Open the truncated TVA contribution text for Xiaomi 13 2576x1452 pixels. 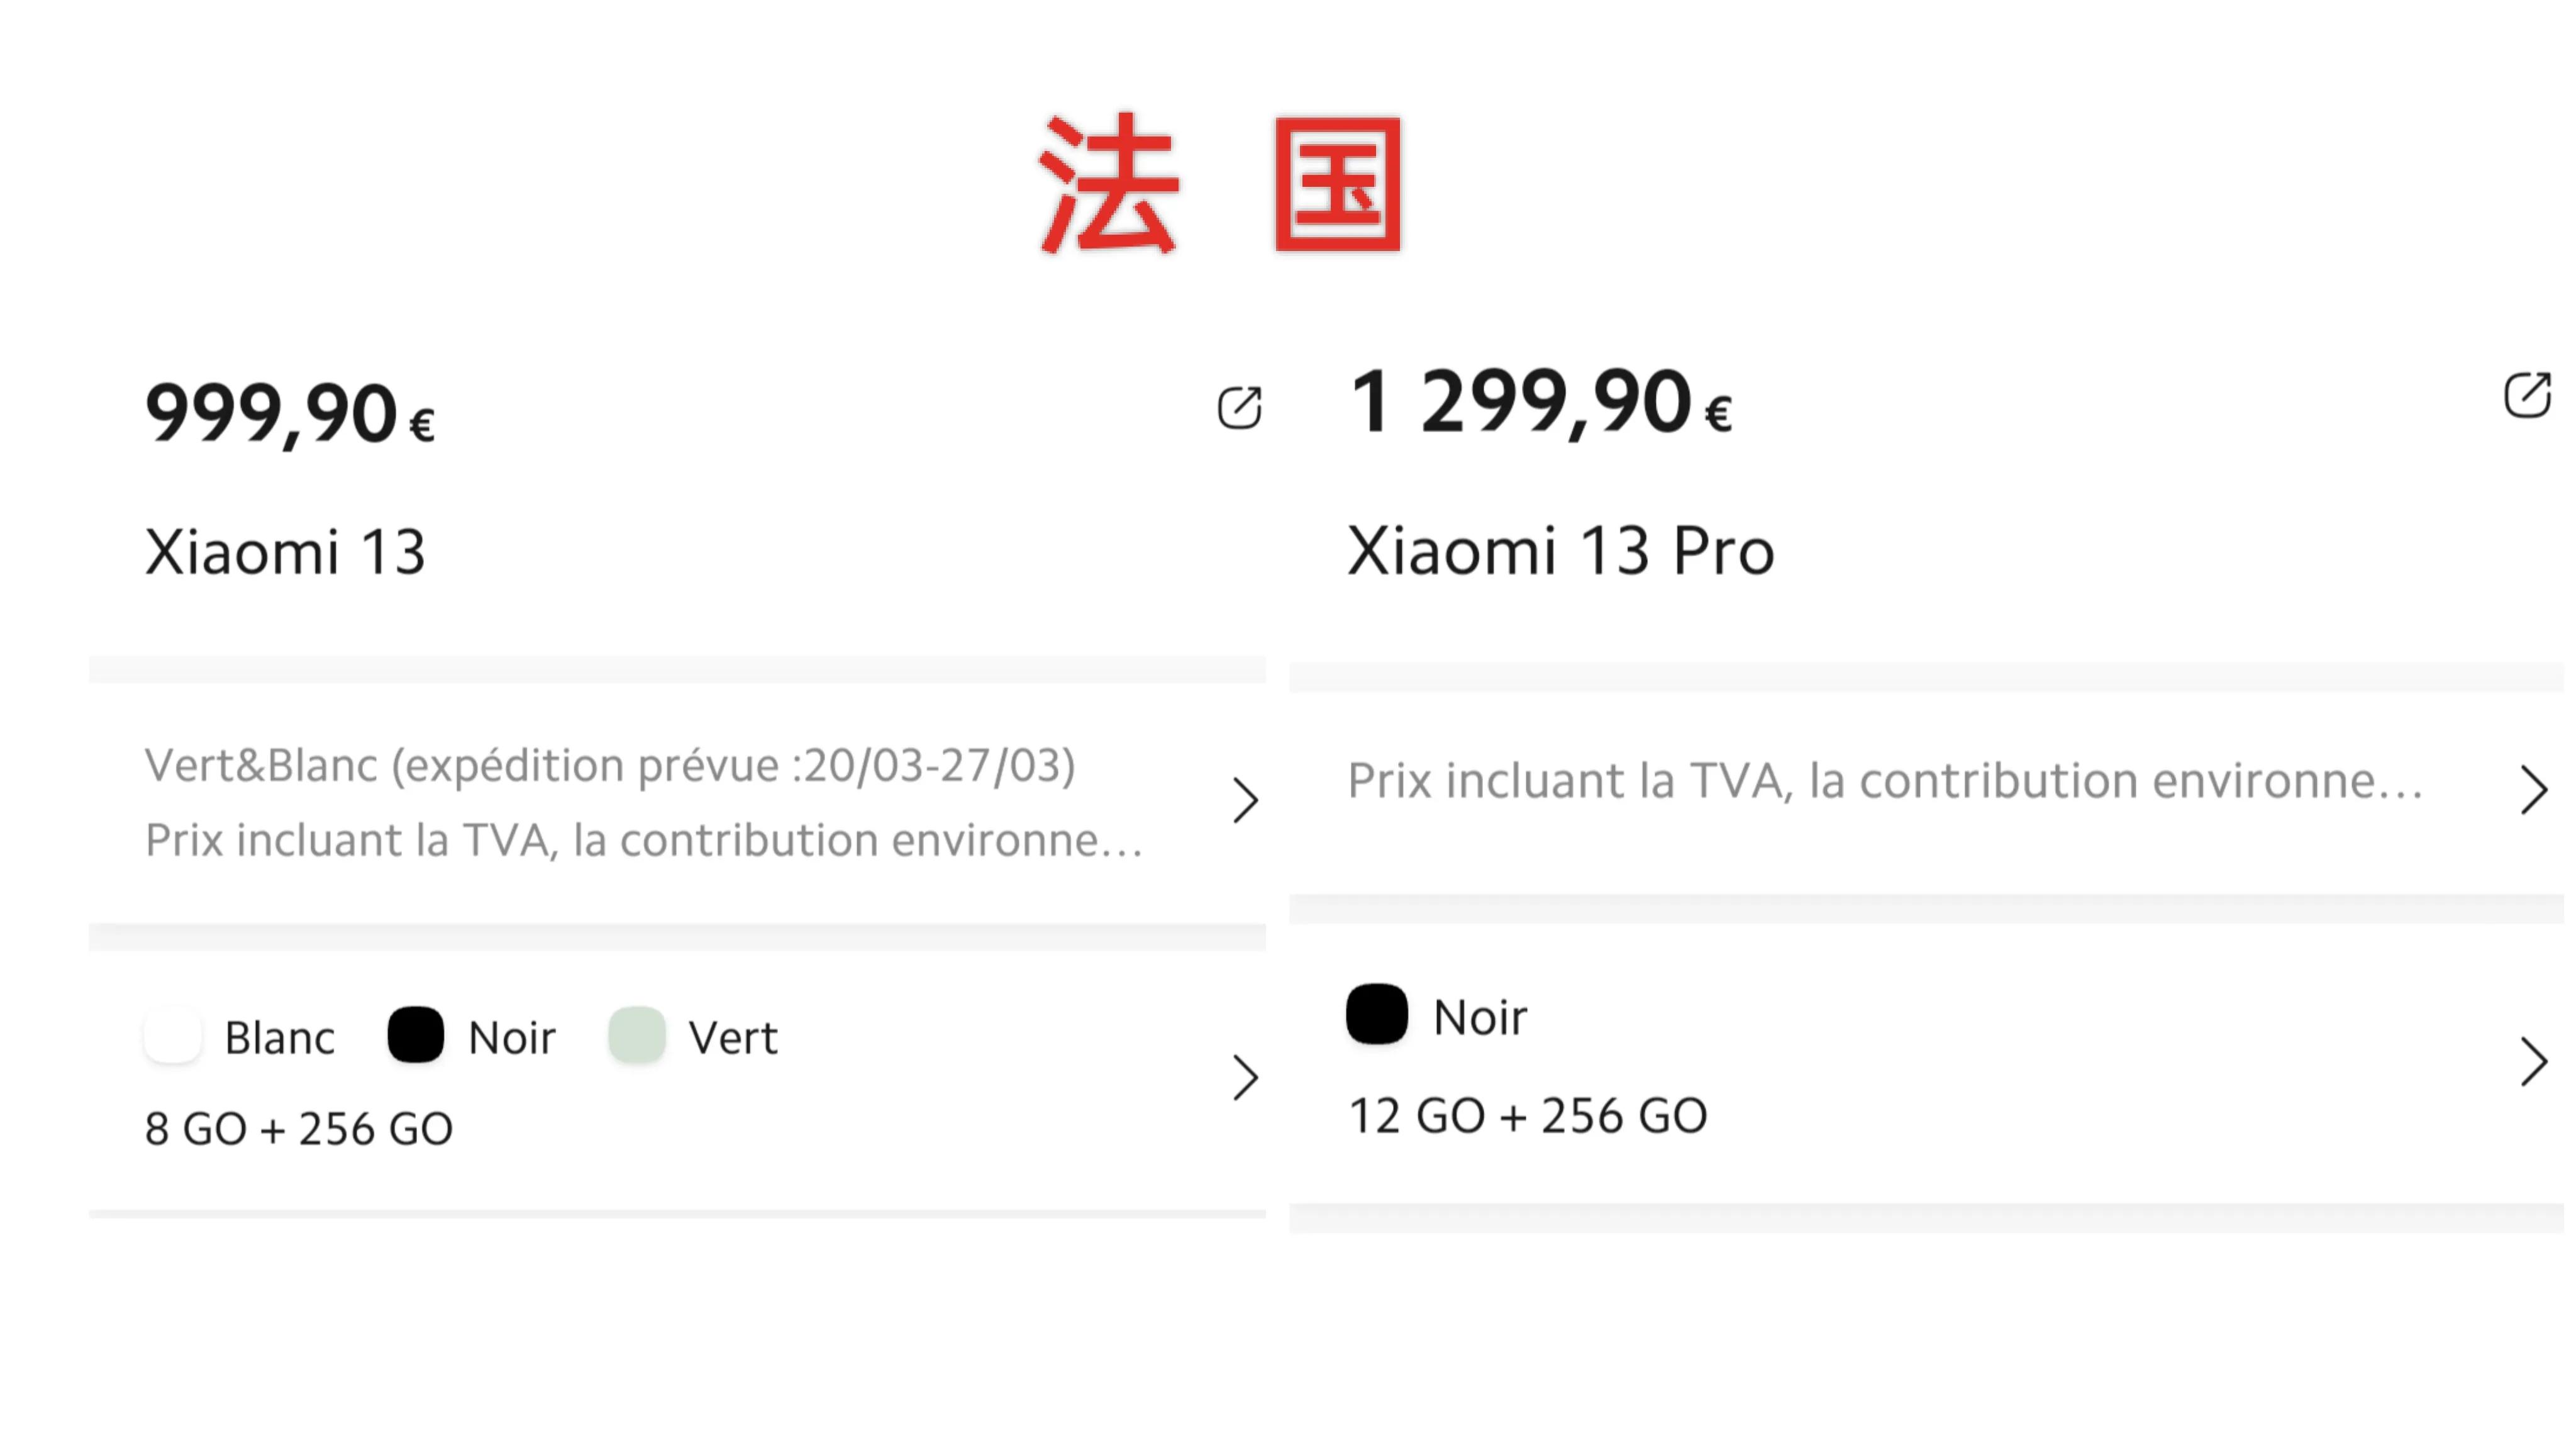(645, 841)
